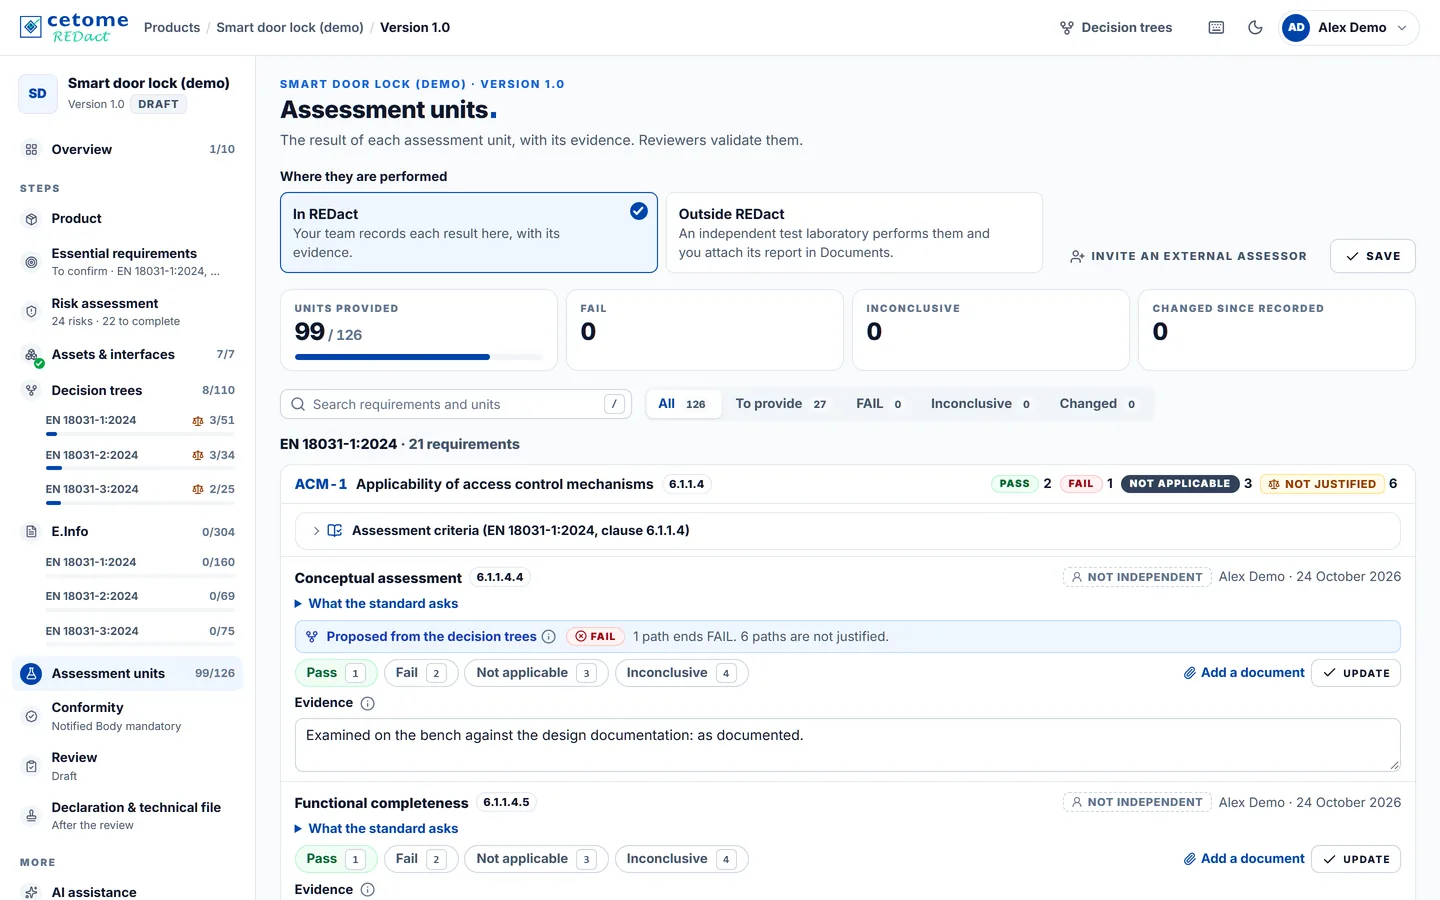Open the keyboard shortcuts icon
Viewport: 1440px width, 900px height.
click(1216, 28)
